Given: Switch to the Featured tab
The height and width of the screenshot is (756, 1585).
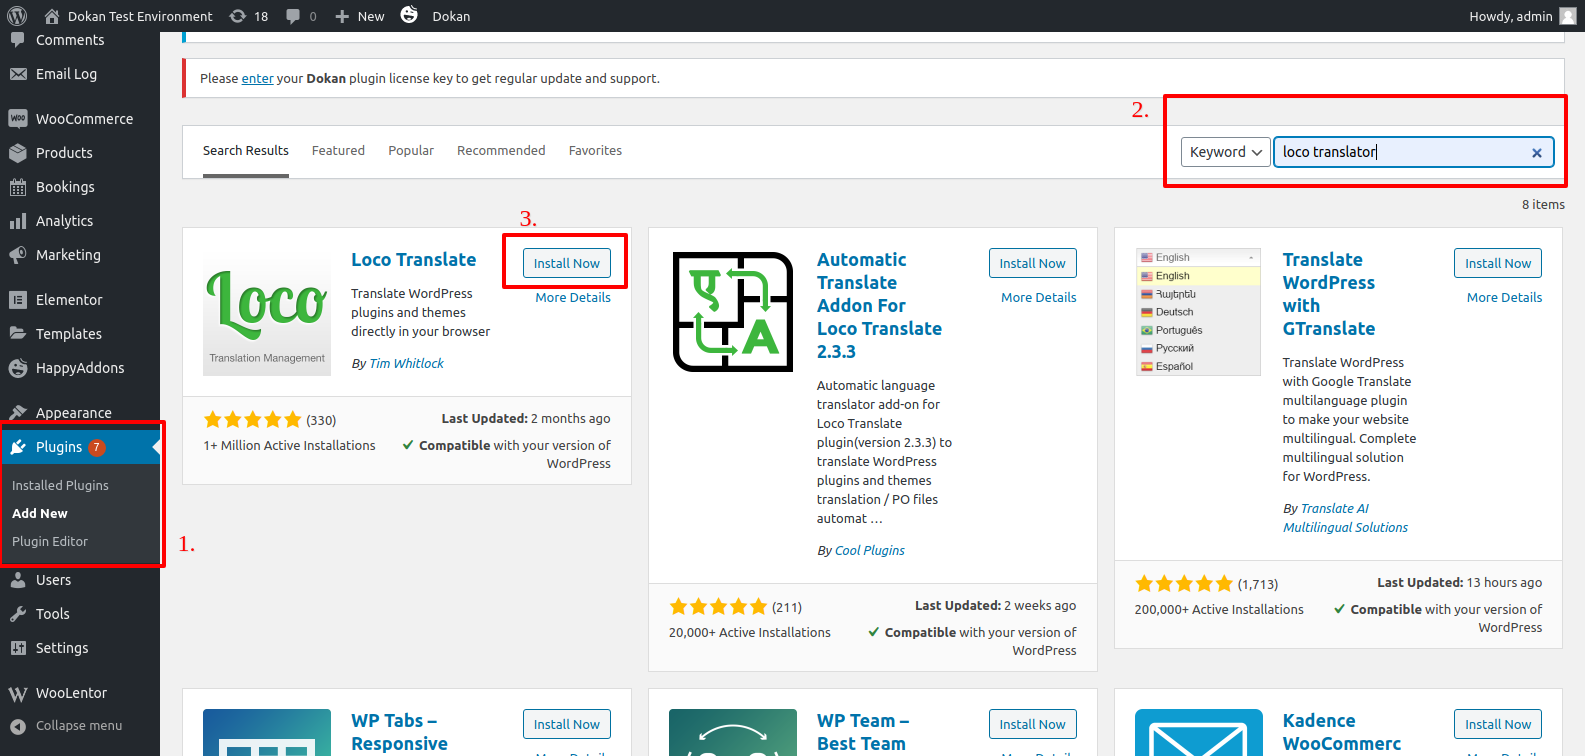Looking at the screenshot, I should (x=338, y=151).
